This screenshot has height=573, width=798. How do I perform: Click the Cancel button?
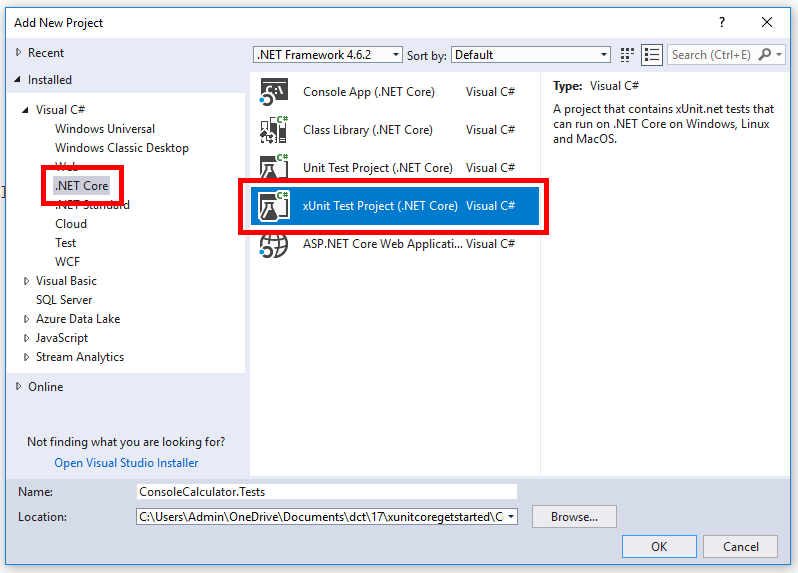click(740, 547)
